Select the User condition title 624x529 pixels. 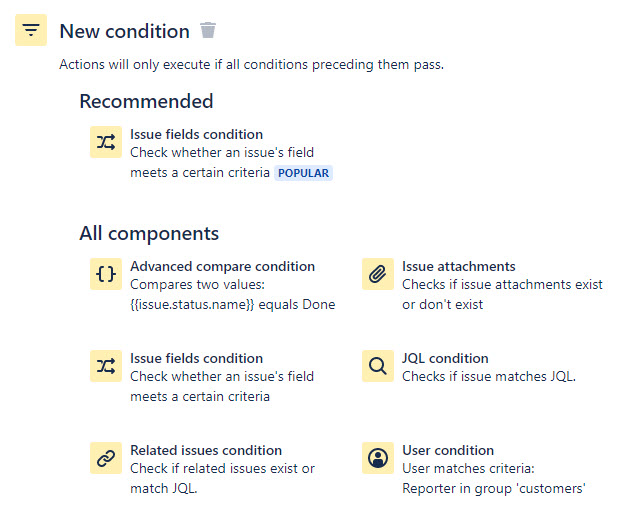click(x=448, y=450)
